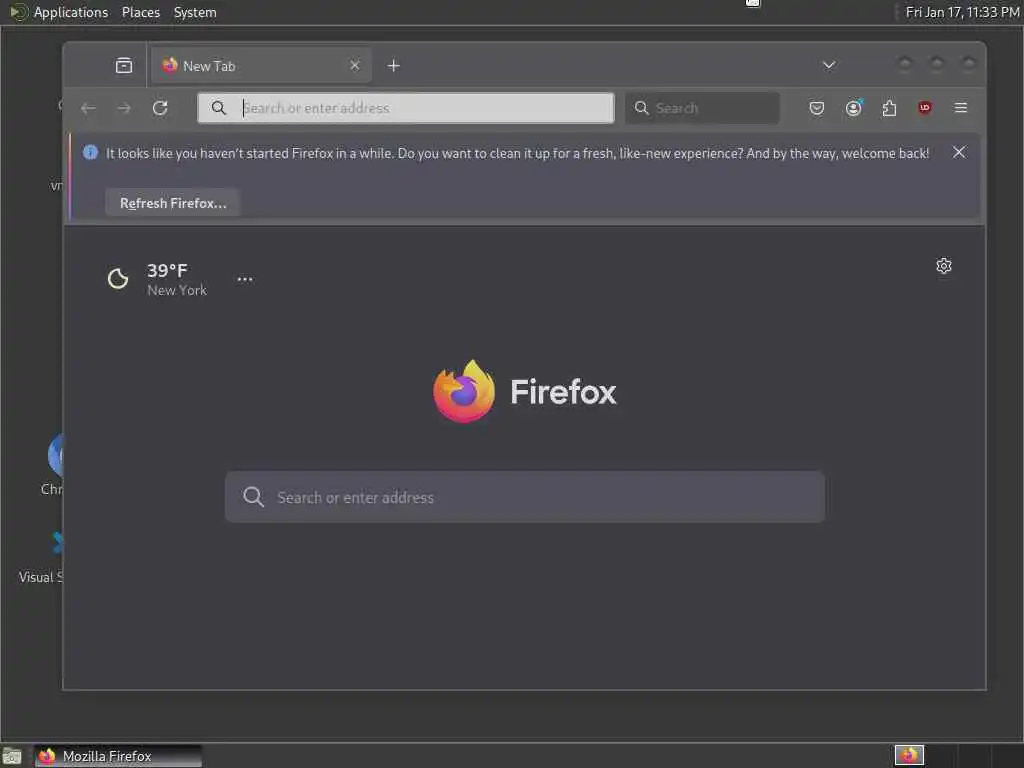Open the Places menu

[x=140, y=12]
